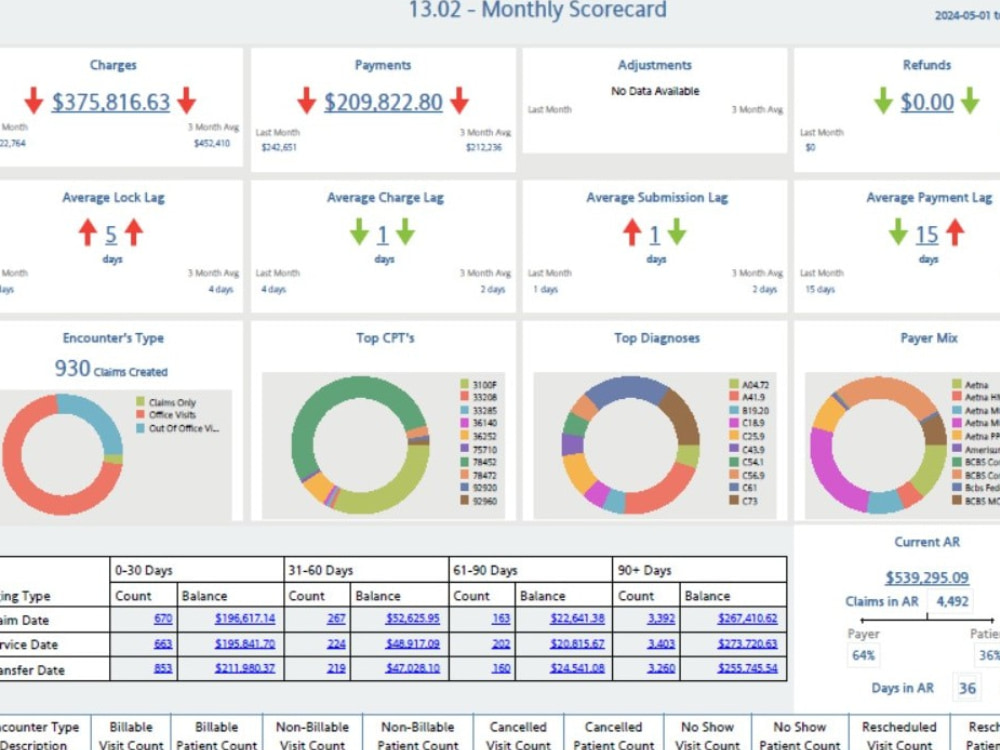
Task: Click the green down arrow in Average Submission Lag
Action: tap(677, 233)
